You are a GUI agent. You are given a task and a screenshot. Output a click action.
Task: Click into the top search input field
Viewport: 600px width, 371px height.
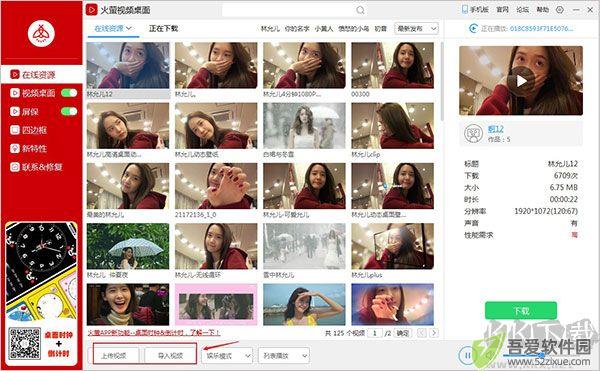(289, 10)
